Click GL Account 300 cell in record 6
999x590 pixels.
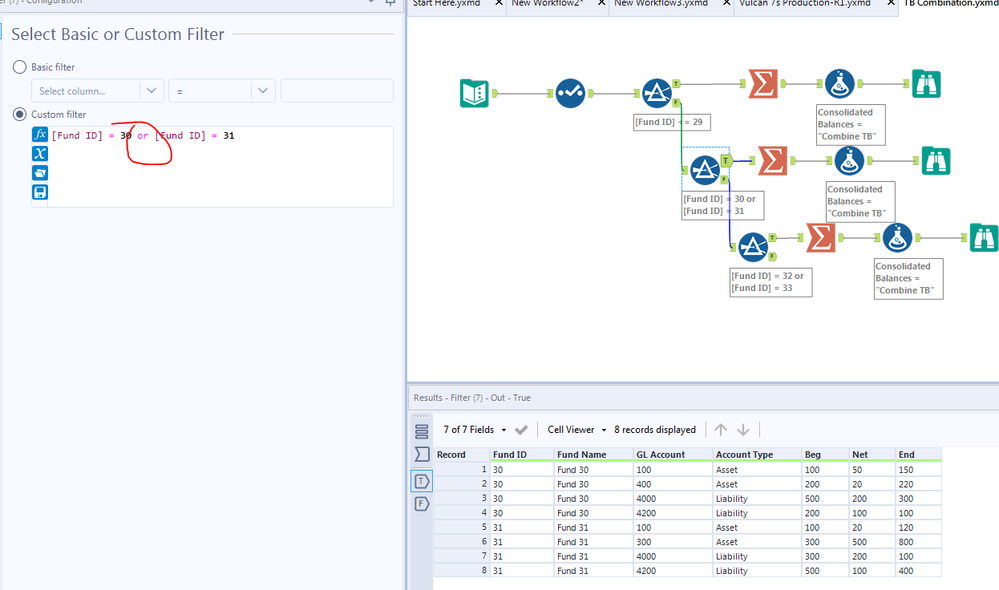[673, 542]
